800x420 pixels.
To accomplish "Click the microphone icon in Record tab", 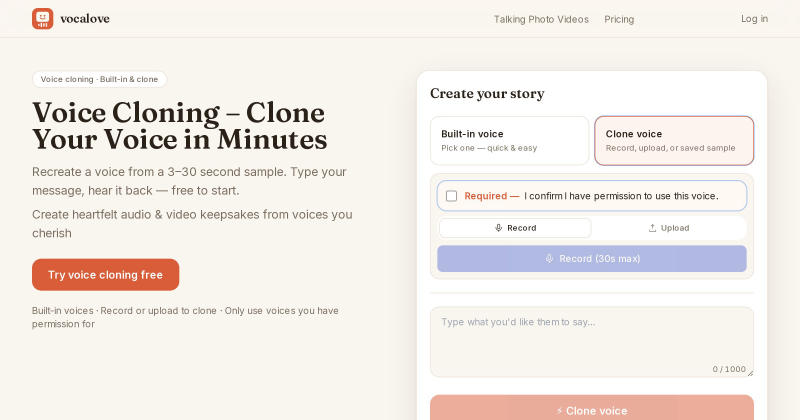I will (x=498, y=228).
